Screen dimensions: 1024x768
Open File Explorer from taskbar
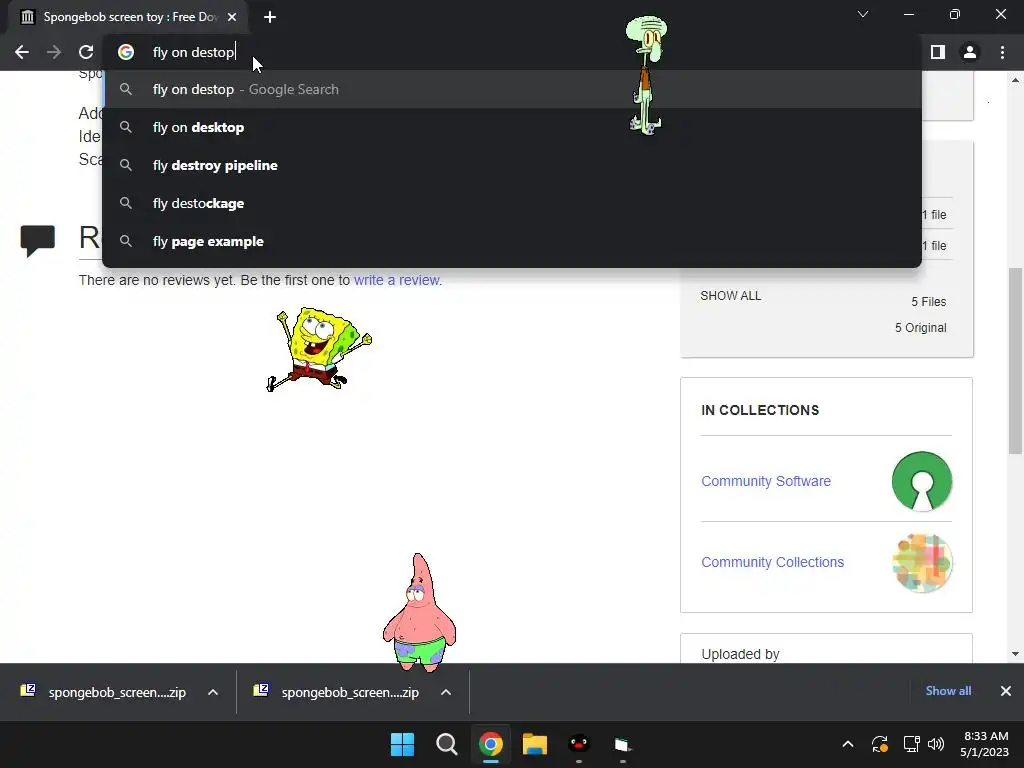click(x=534, y=744)
